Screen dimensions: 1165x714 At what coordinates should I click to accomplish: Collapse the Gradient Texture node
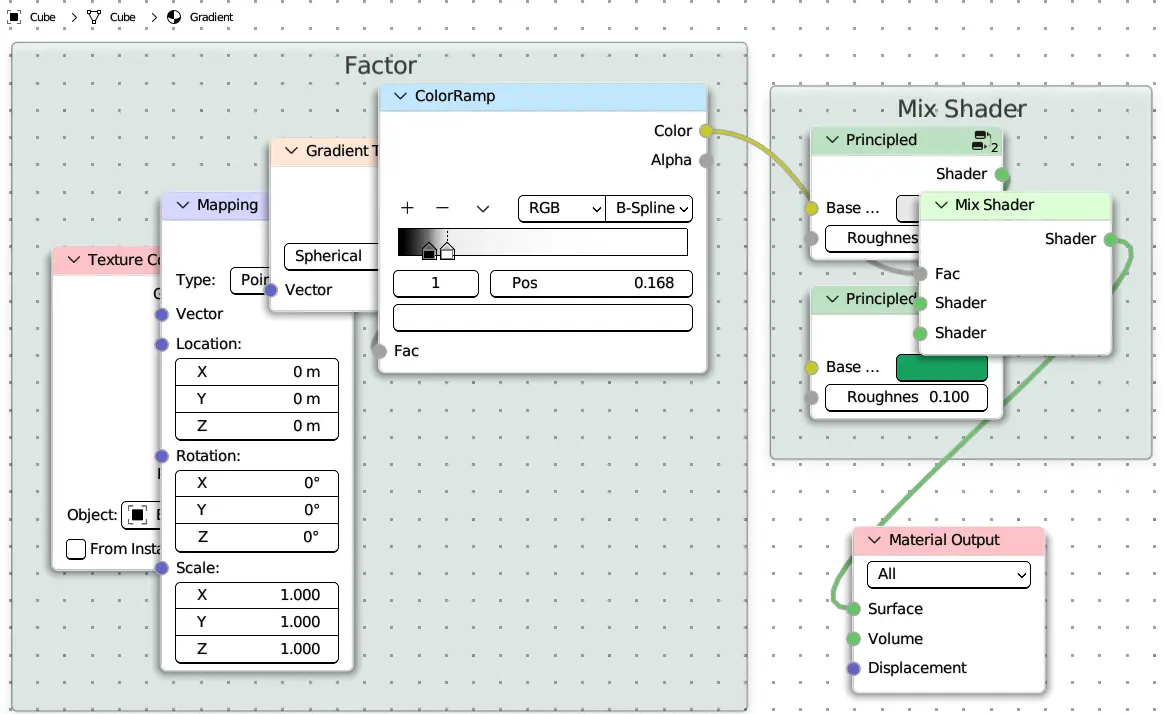click(291, 151)
